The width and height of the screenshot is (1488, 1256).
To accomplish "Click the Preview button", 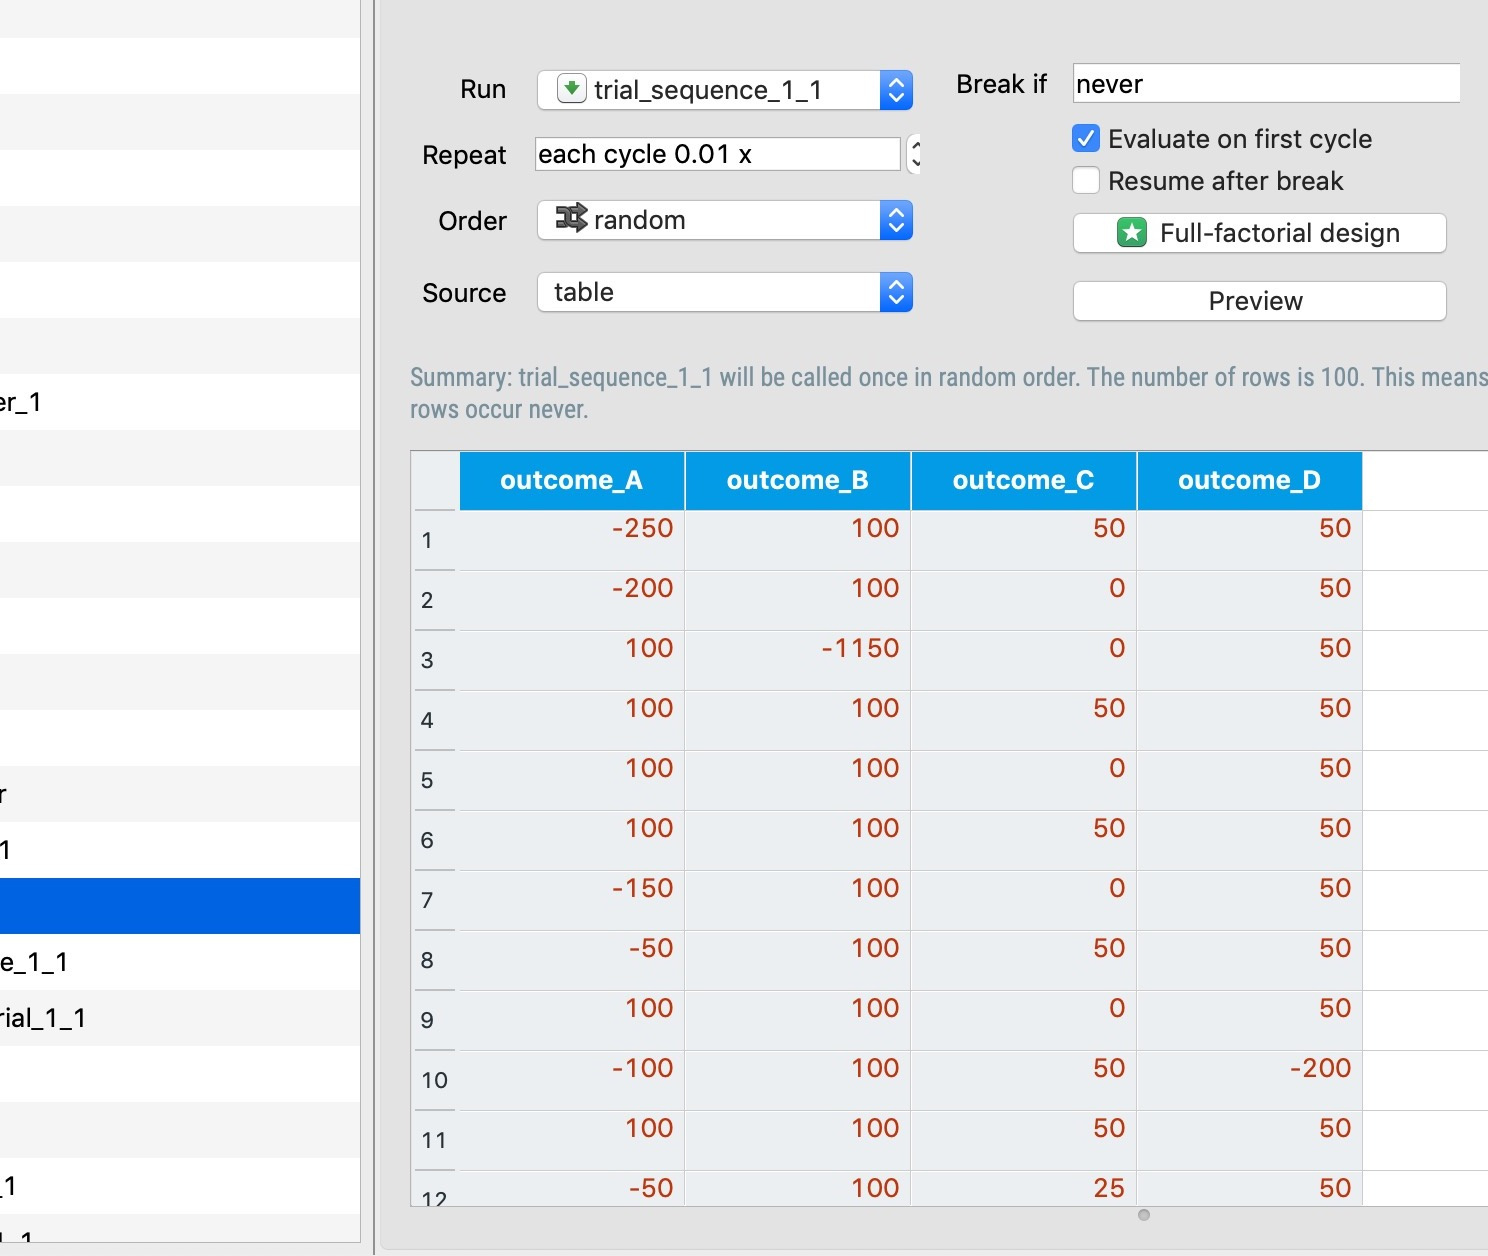I will [x=1257, y=301].
